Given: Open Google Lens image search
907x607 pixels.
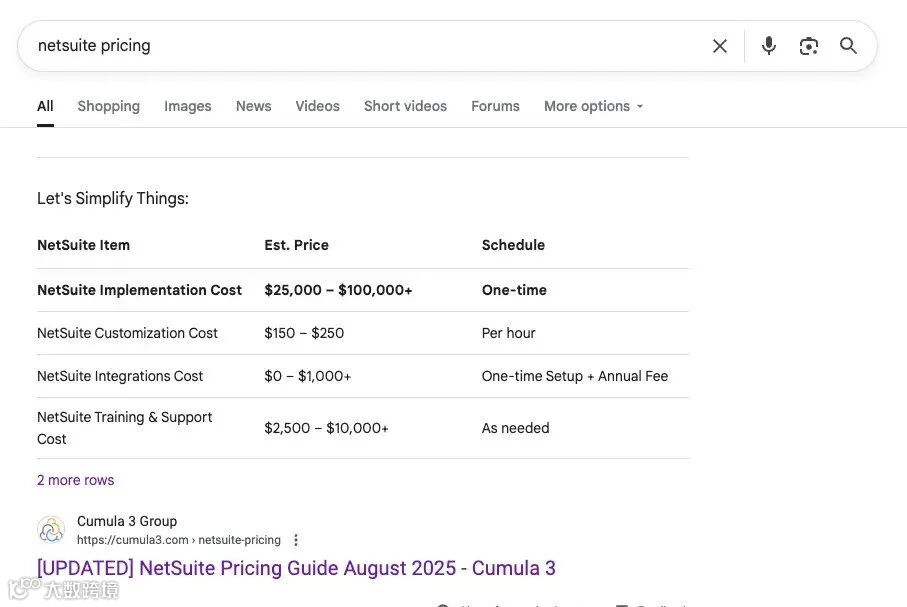Looking at the screenshot, I should [809, 46].
